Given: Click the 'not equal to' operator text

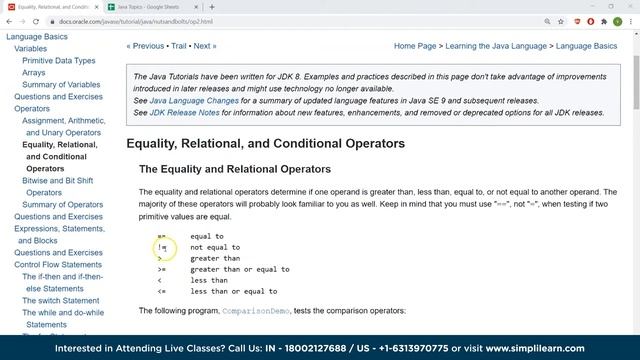Looking at the screenshot, I should pyautogui.click(x=215, y=247).
